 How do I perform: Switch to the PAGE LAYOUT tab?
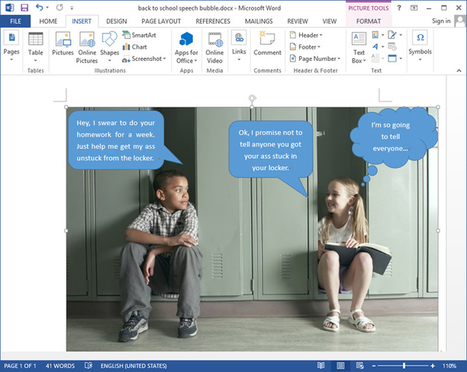coord(161,21)
